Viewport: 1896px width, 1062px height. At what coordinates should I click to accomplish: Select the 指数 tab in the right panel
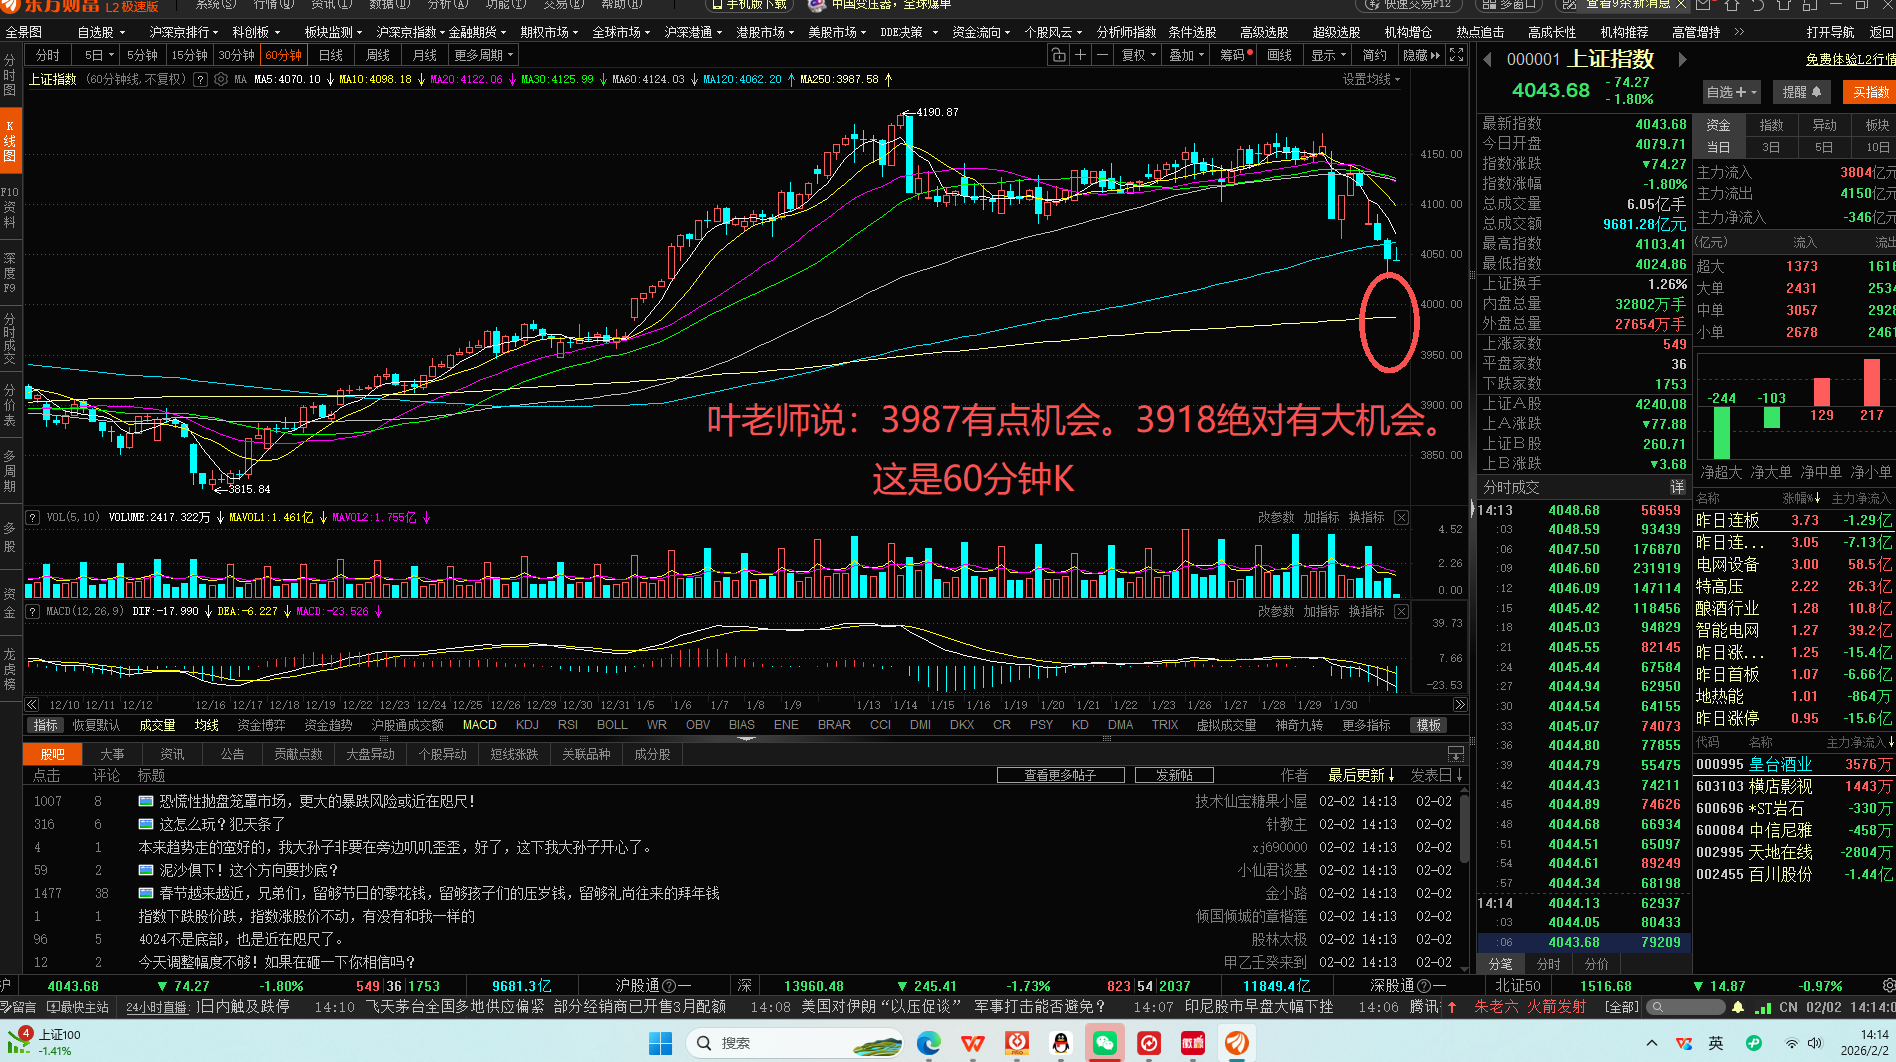point(1771,125)
